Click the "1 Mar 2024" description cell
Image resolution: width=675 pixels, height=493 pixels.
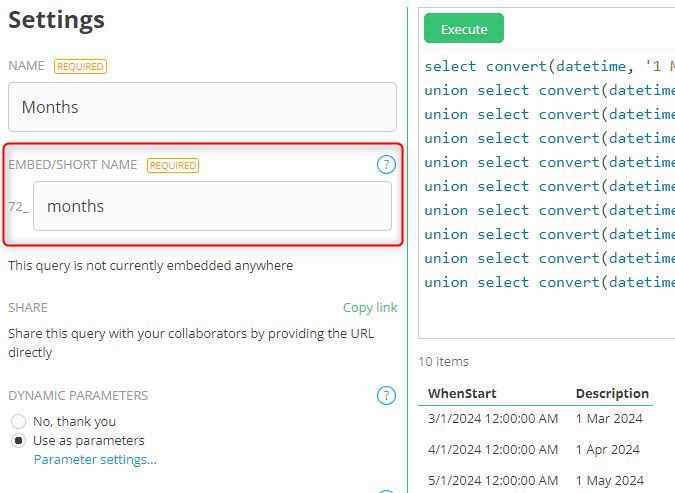[x=609, y=418]
